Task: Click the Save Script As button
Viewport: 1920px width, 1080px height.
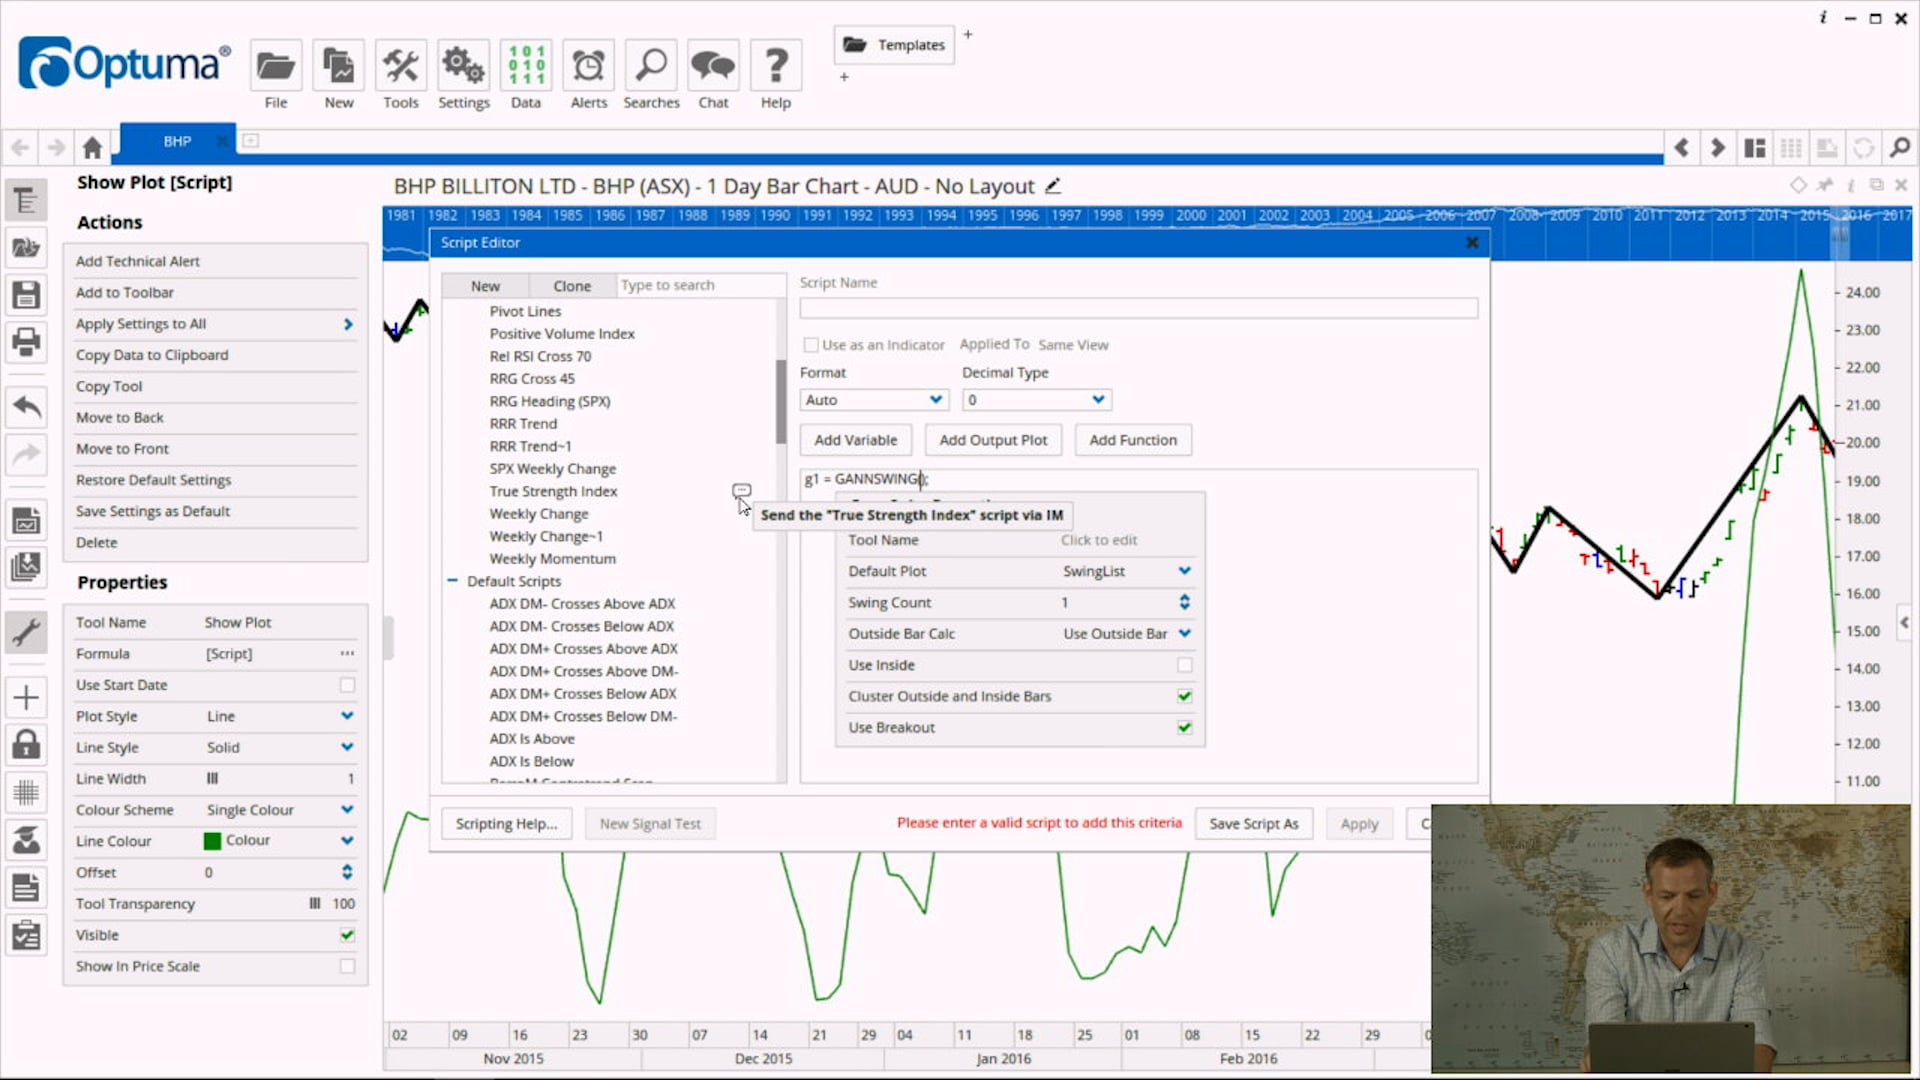Action: 1253,824
